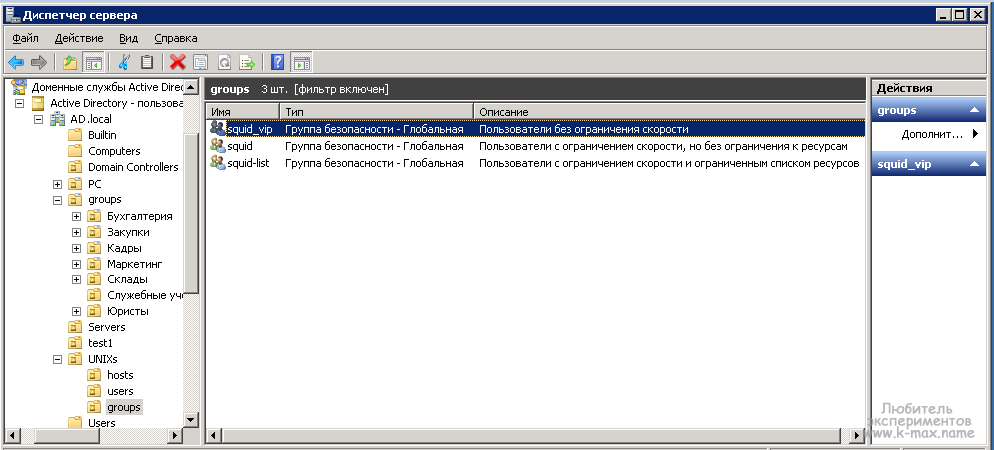Click the tree pane vertical scrollbar thumb
The height and width of the screenshot is (450, 994).
coord(191,213)
